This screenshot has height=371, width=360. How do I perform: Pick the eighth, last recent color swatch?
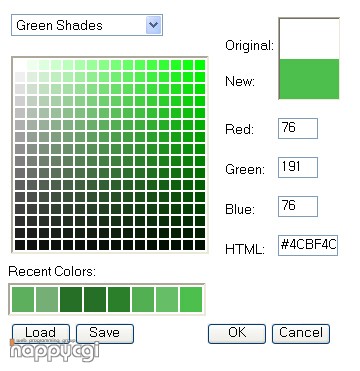191,299
